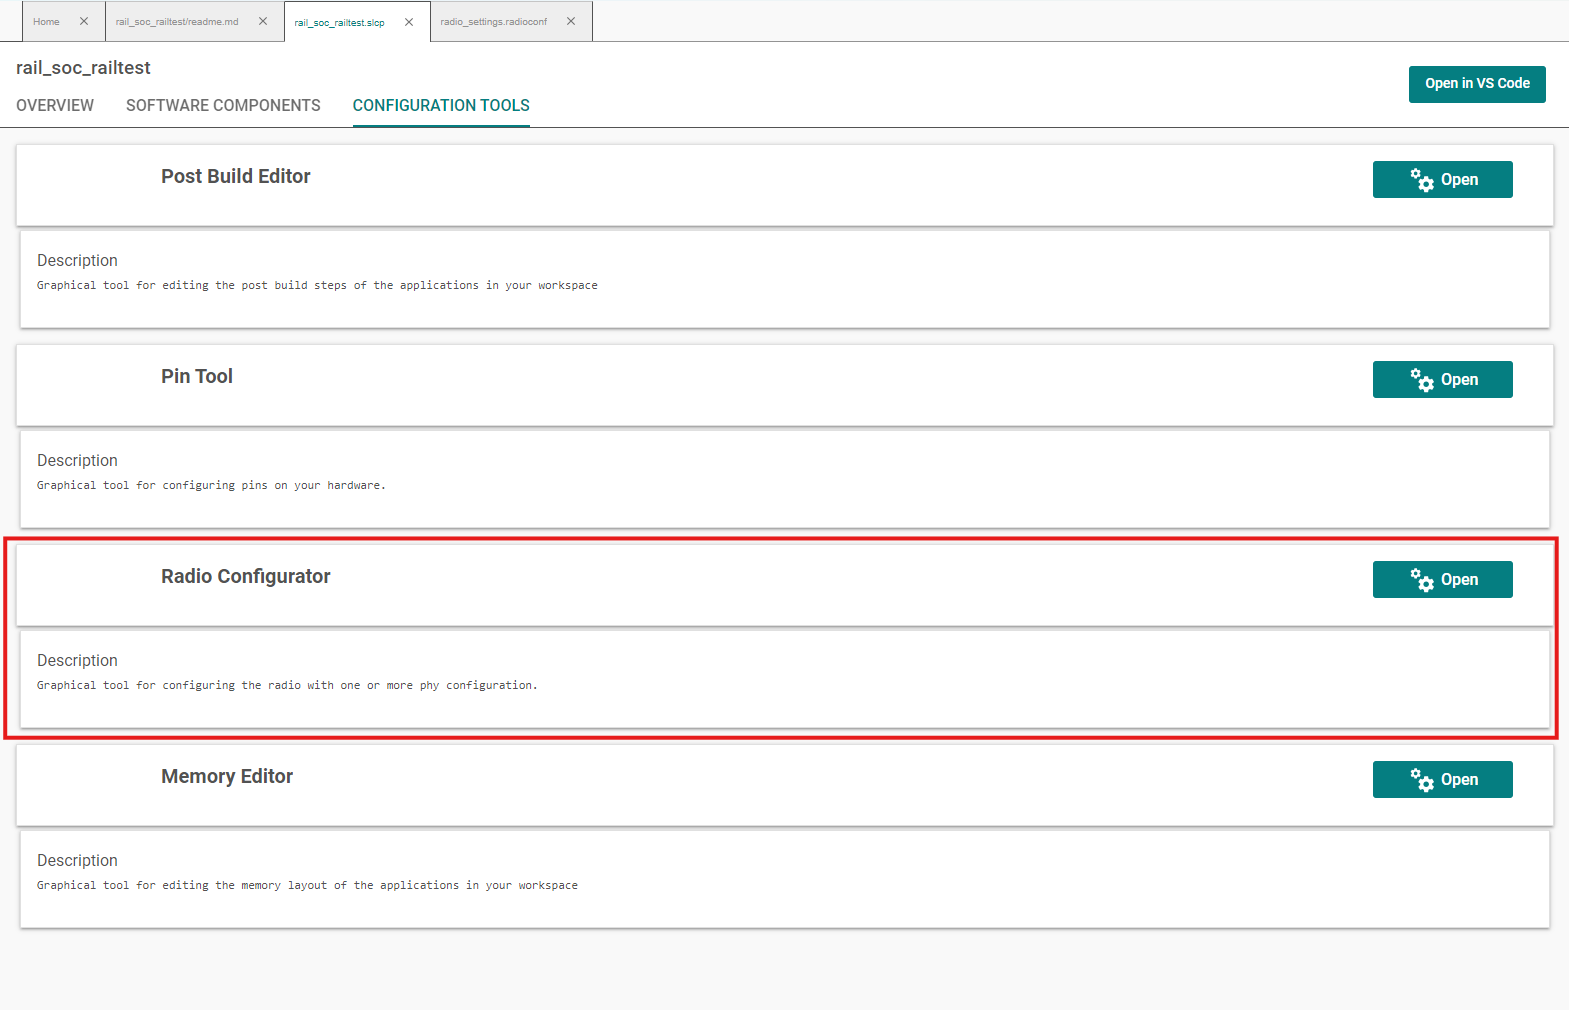
Task: Select the CONFIGURATION TOOLS section
Action: point(441,106)
